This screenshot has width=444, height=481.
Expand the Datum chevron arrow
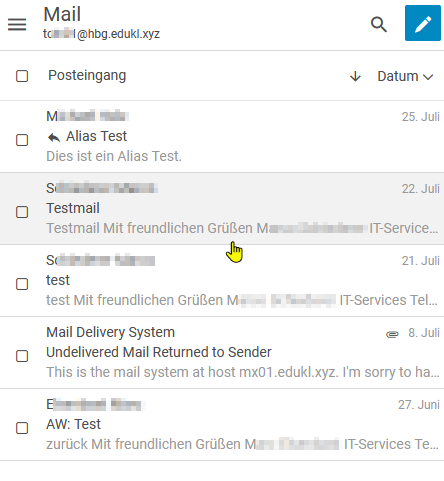point(428,77)
